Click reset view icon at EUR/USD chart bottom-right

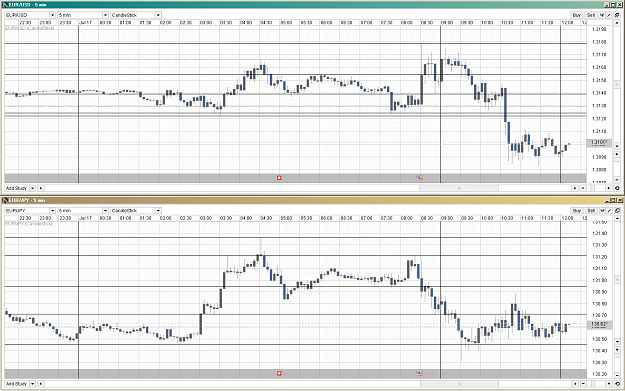(617, 188)
